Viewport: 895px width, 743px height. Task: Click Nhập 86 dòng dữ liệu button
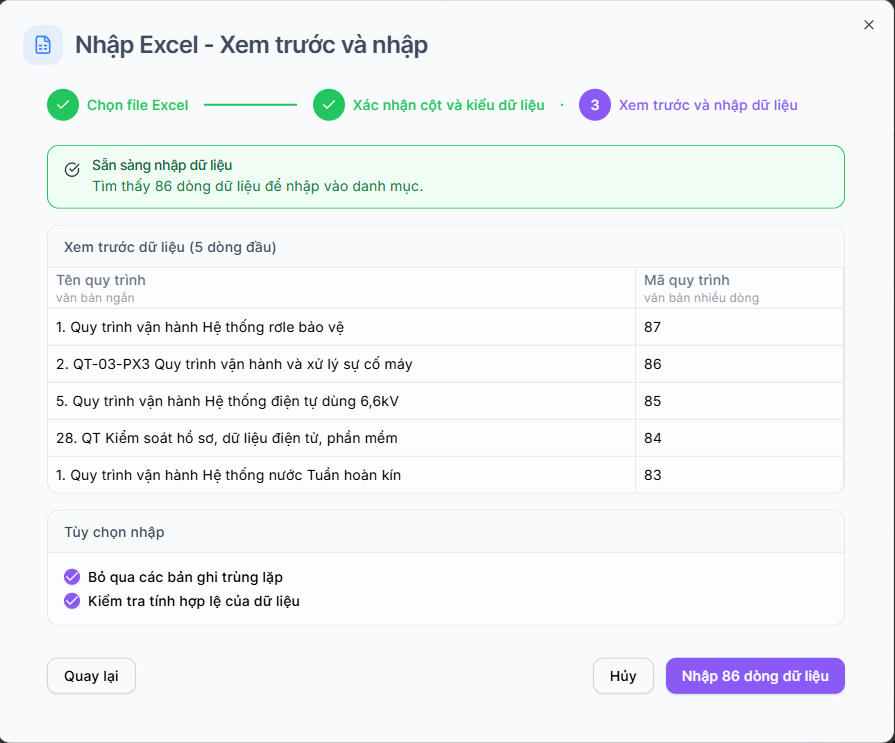[755, 676]
